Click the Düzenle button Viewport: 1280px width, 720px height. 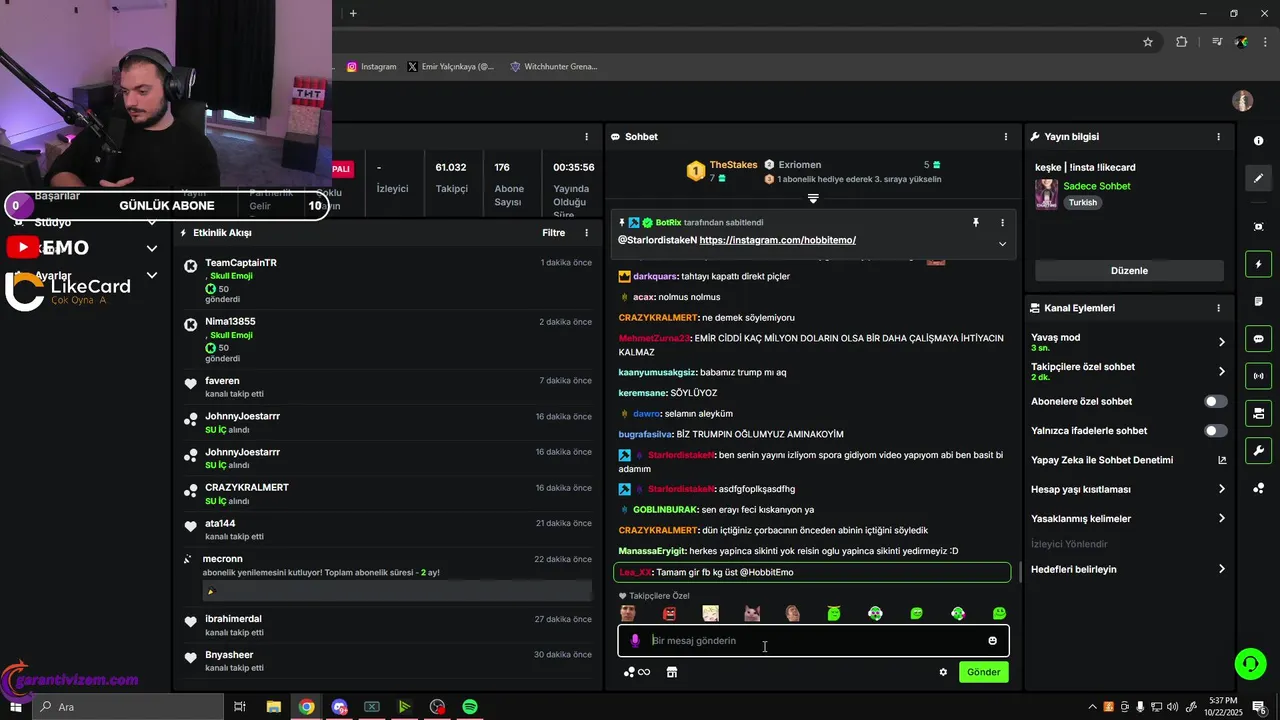(1129, 271)
